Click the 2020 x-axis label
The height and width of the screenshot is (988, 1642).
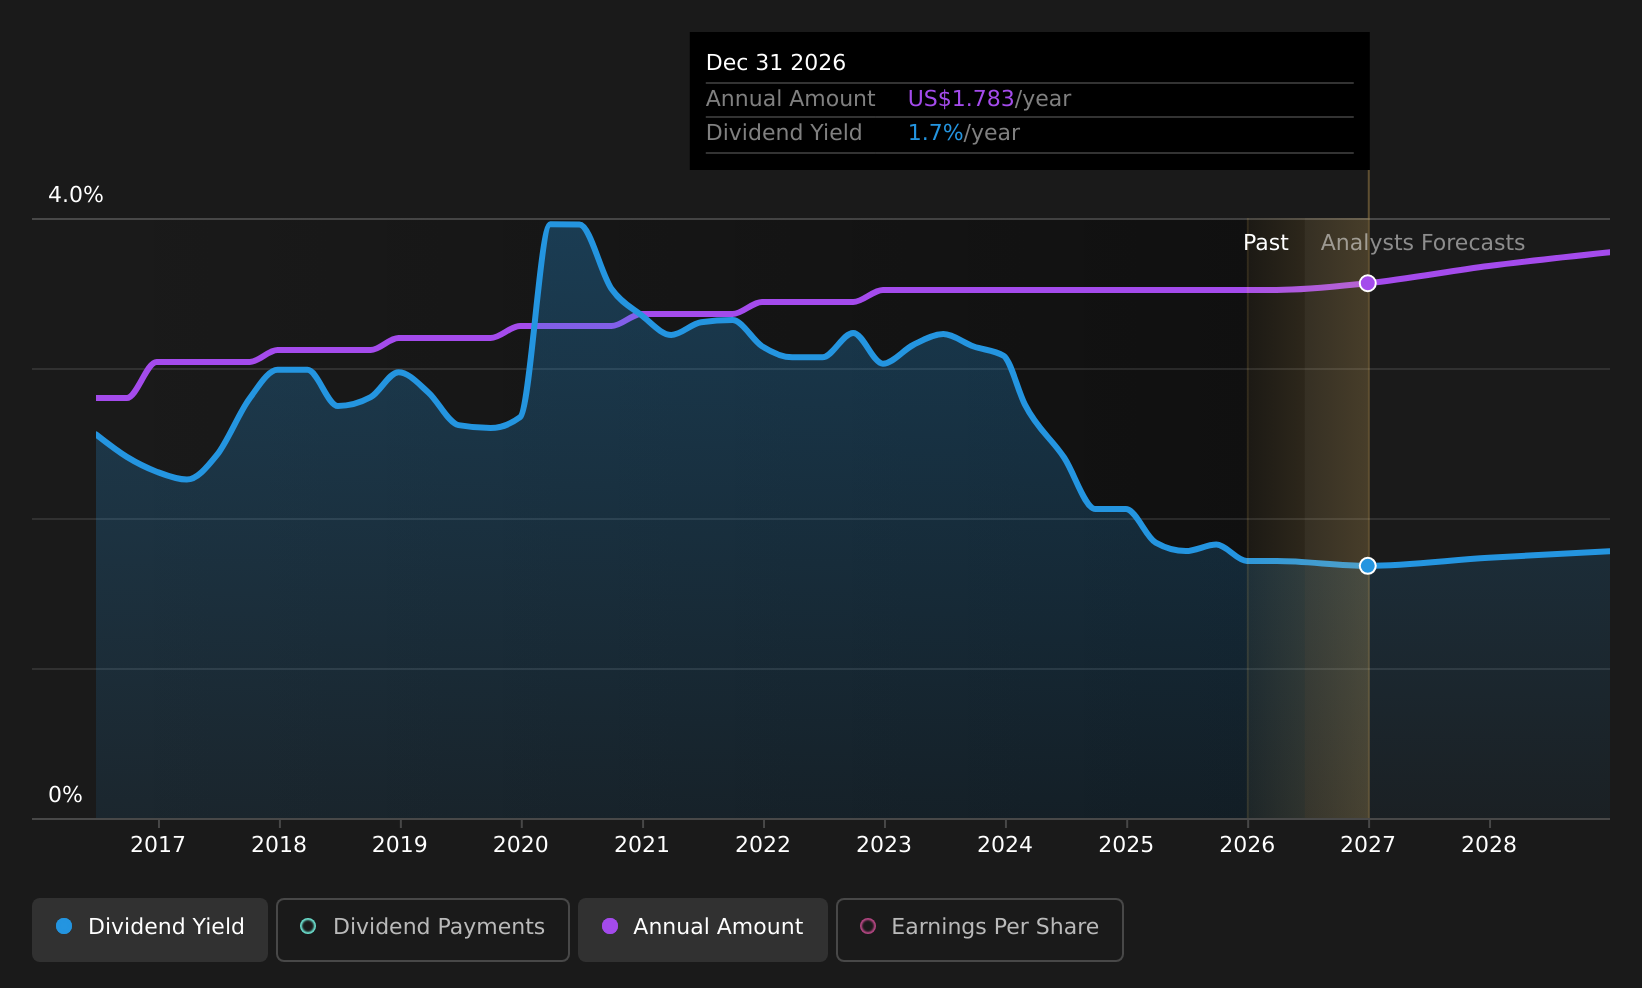[521, 845]
